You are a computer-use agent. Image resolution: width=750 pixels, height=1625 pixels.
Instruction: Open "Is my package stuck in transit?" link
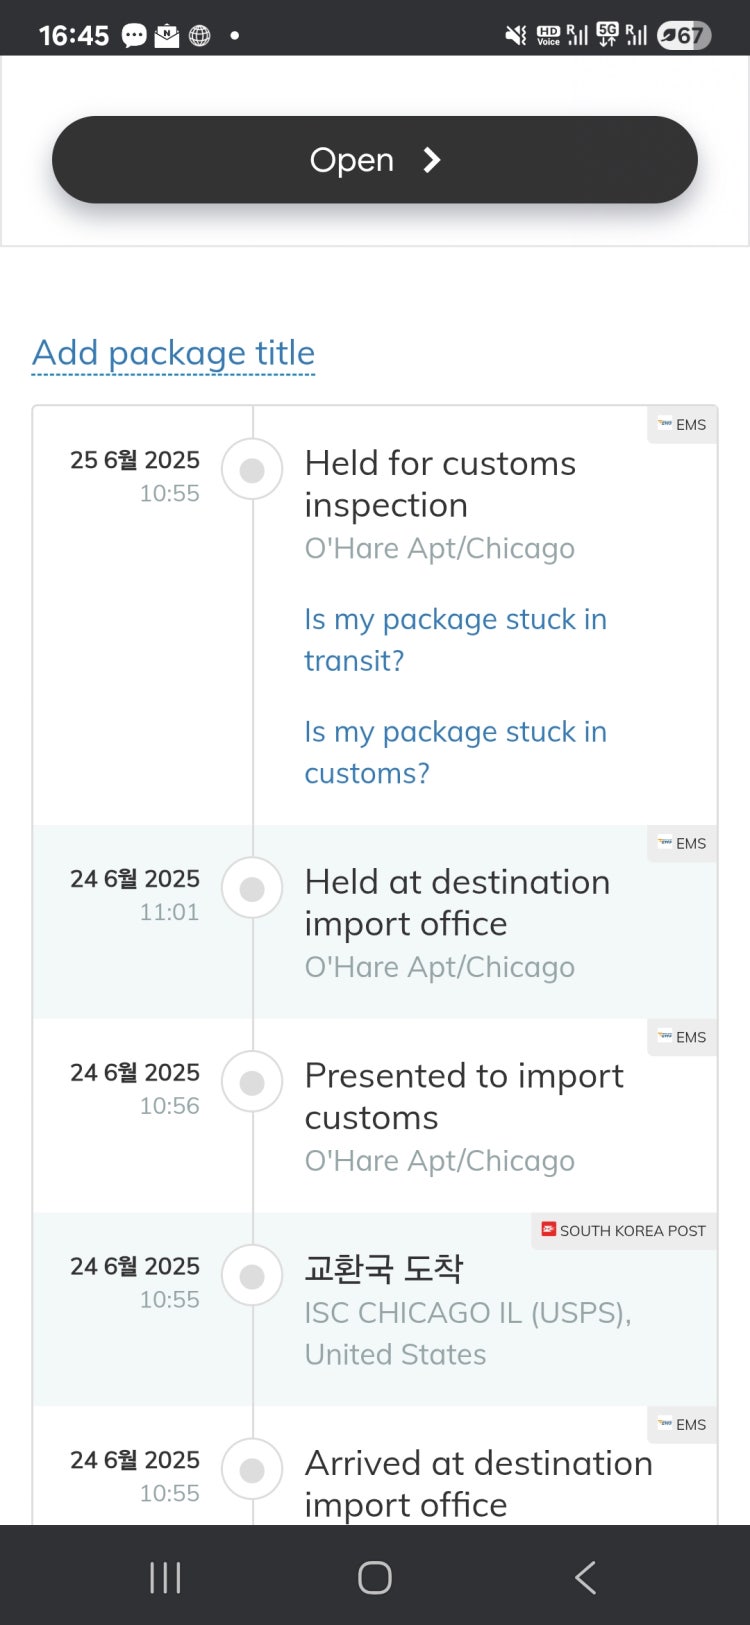coord(455,640)
